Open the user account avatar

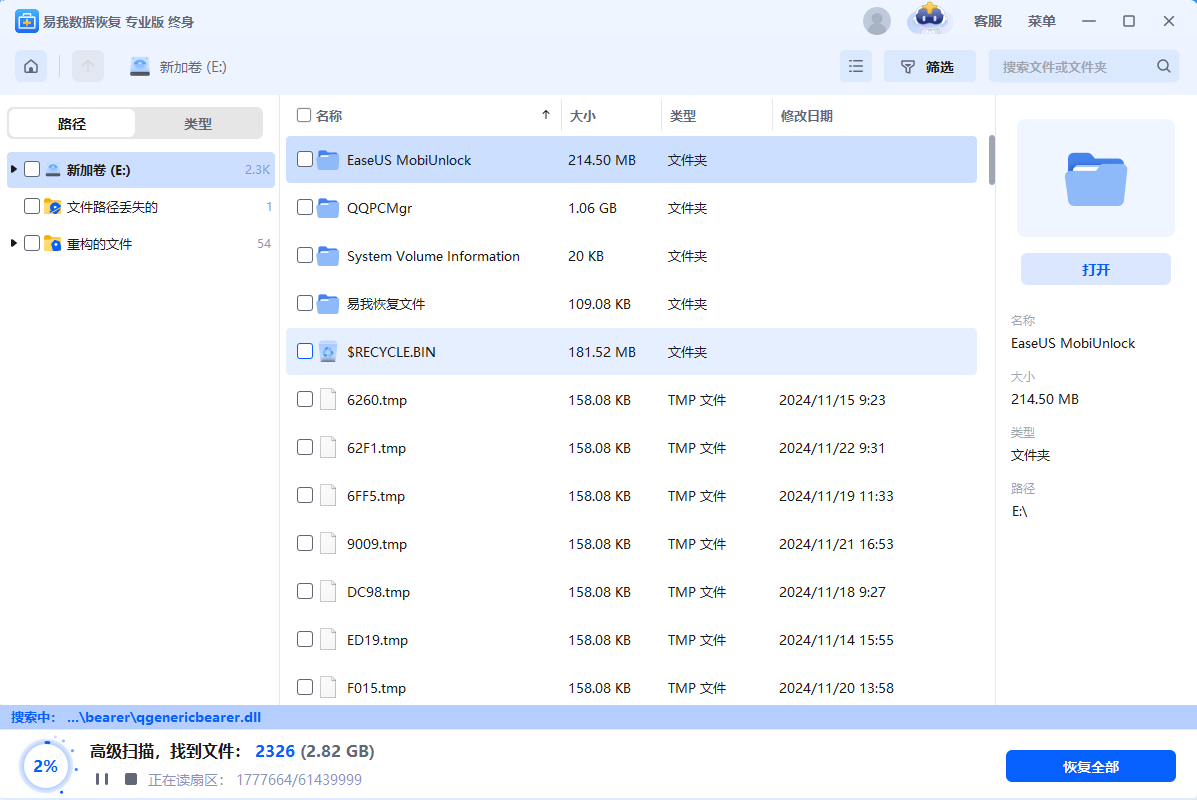pyautogui.click(x=877, y=21)
